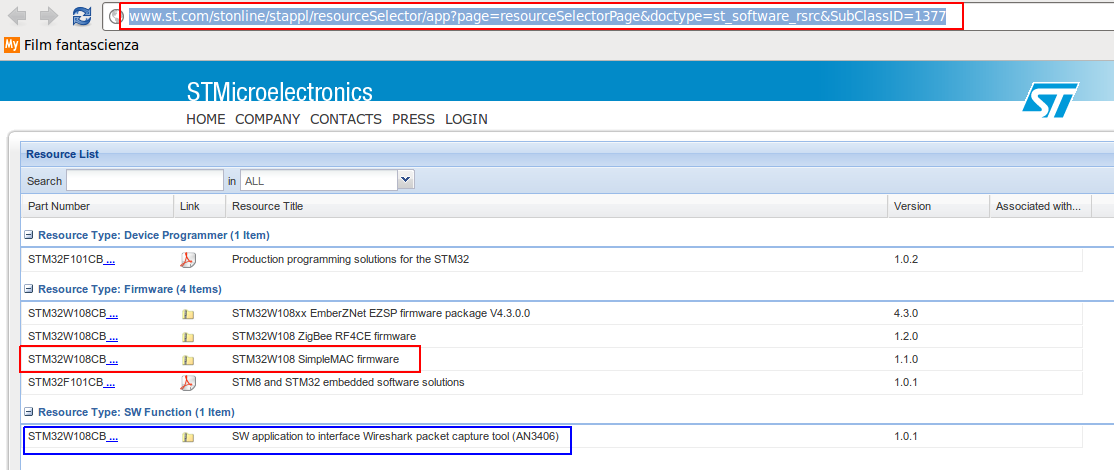Click version 1.0.2 in the Device Programmer row
The image size is (1114, 470).
(x=906, y=259)
